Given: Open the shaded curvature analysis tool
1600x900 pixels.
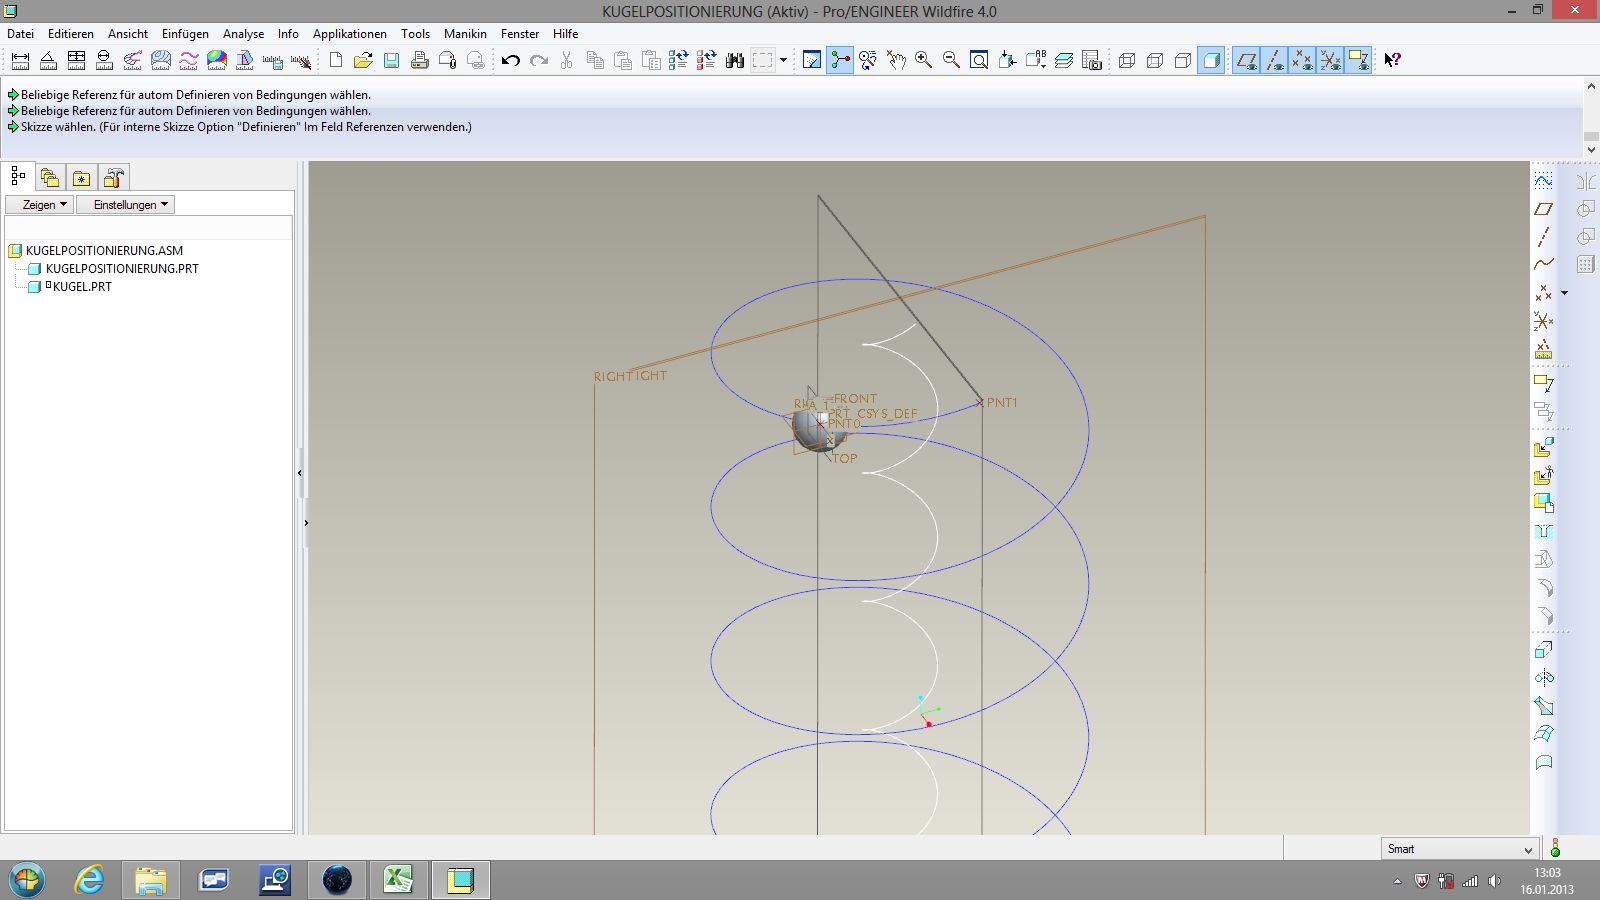Looking at the screenshot, I should [x=217, y=60].
